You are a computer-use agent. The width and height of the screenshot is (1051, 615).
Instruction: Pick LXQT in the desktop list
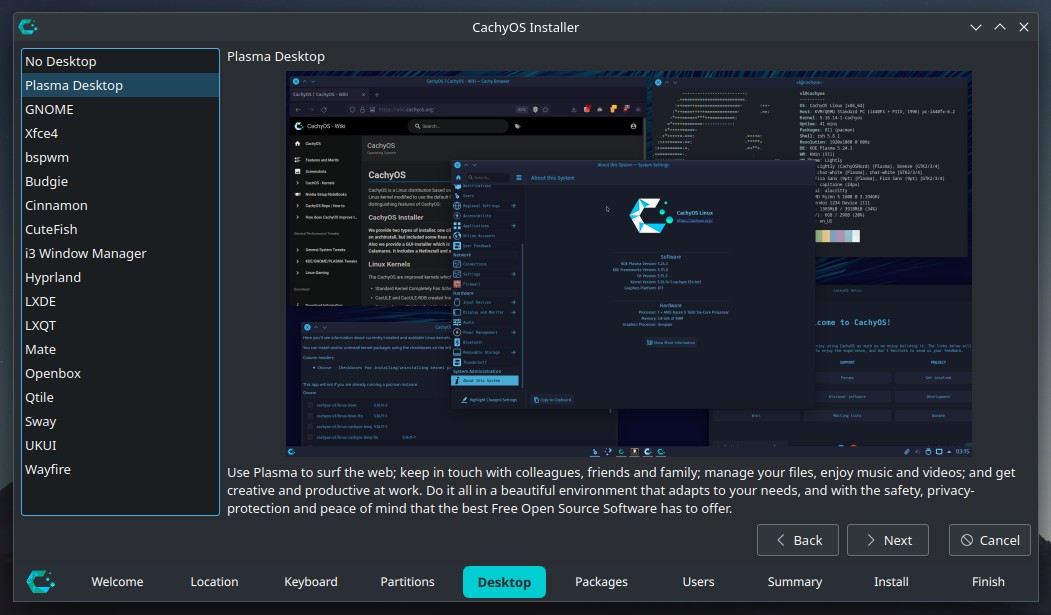coord(120,326)
